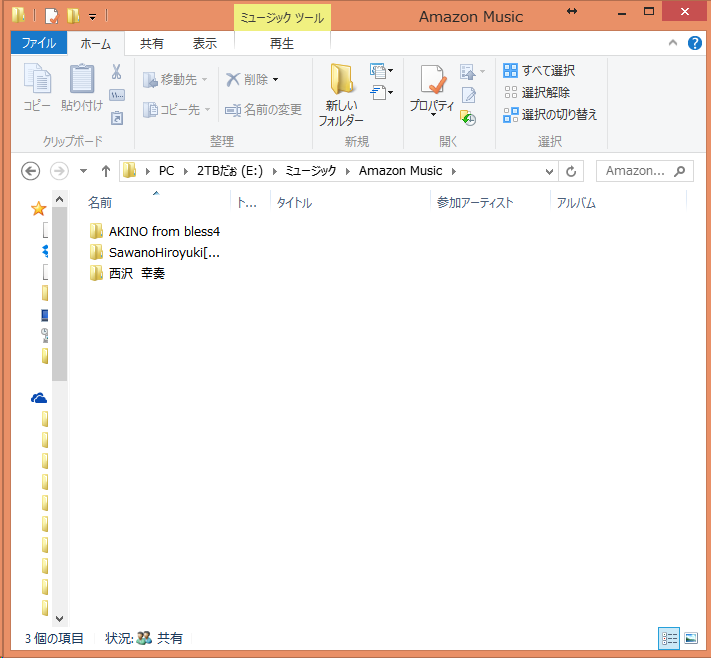The height and width of the screenshot is (658, 711).
Task: Click the Properties quick access toolbar icon
Action: pos(52,16)
